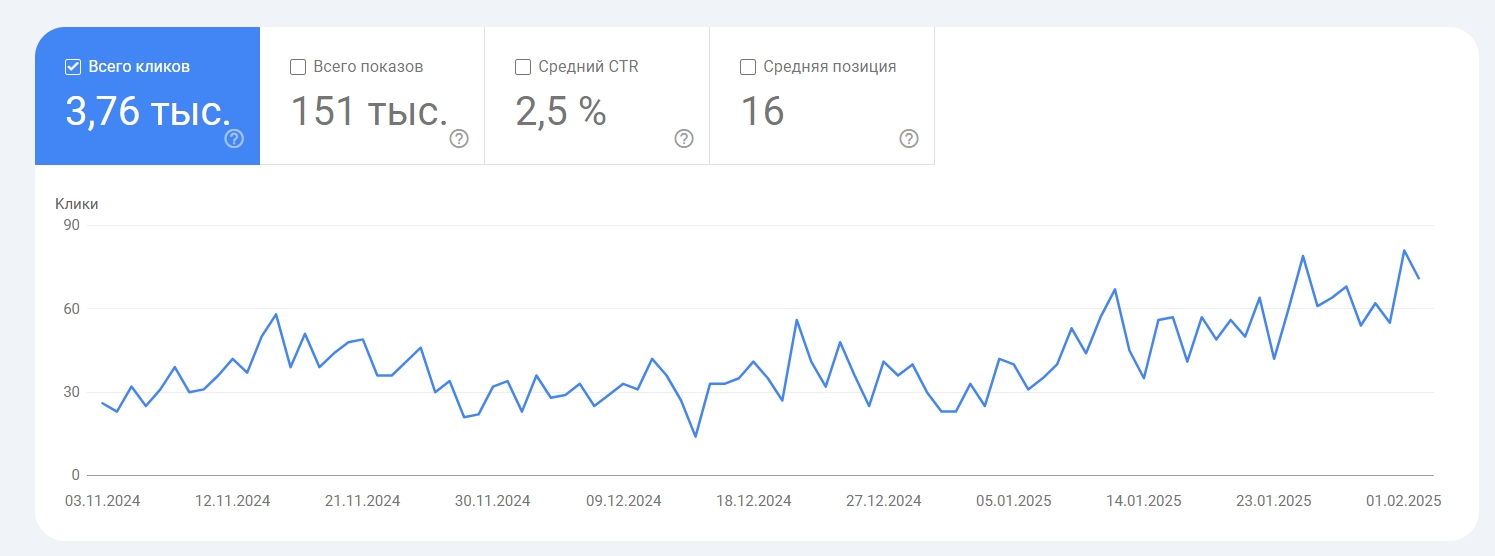Enable the Средний CTR checkbox

click(x=523, y=67)
